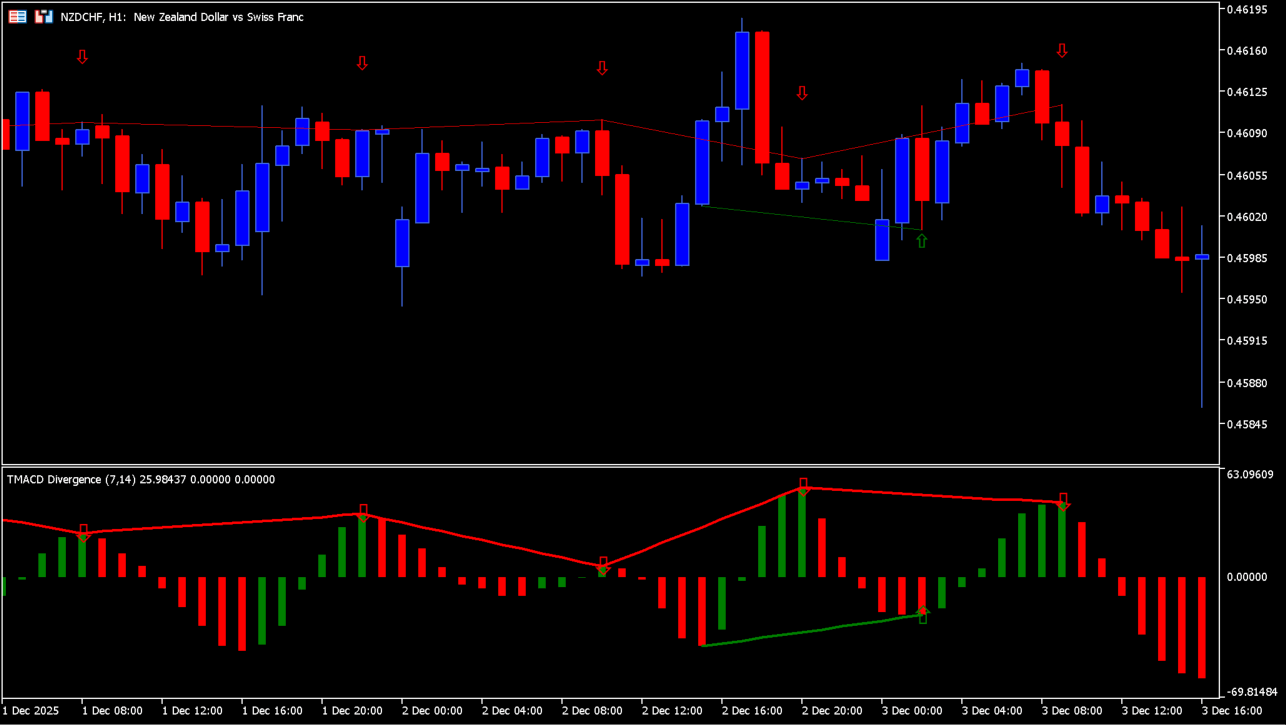This screenshot has height=725, width=1286.
Task: Select green arrow in TMACD indicator window
Action: (x=923, y=615)
